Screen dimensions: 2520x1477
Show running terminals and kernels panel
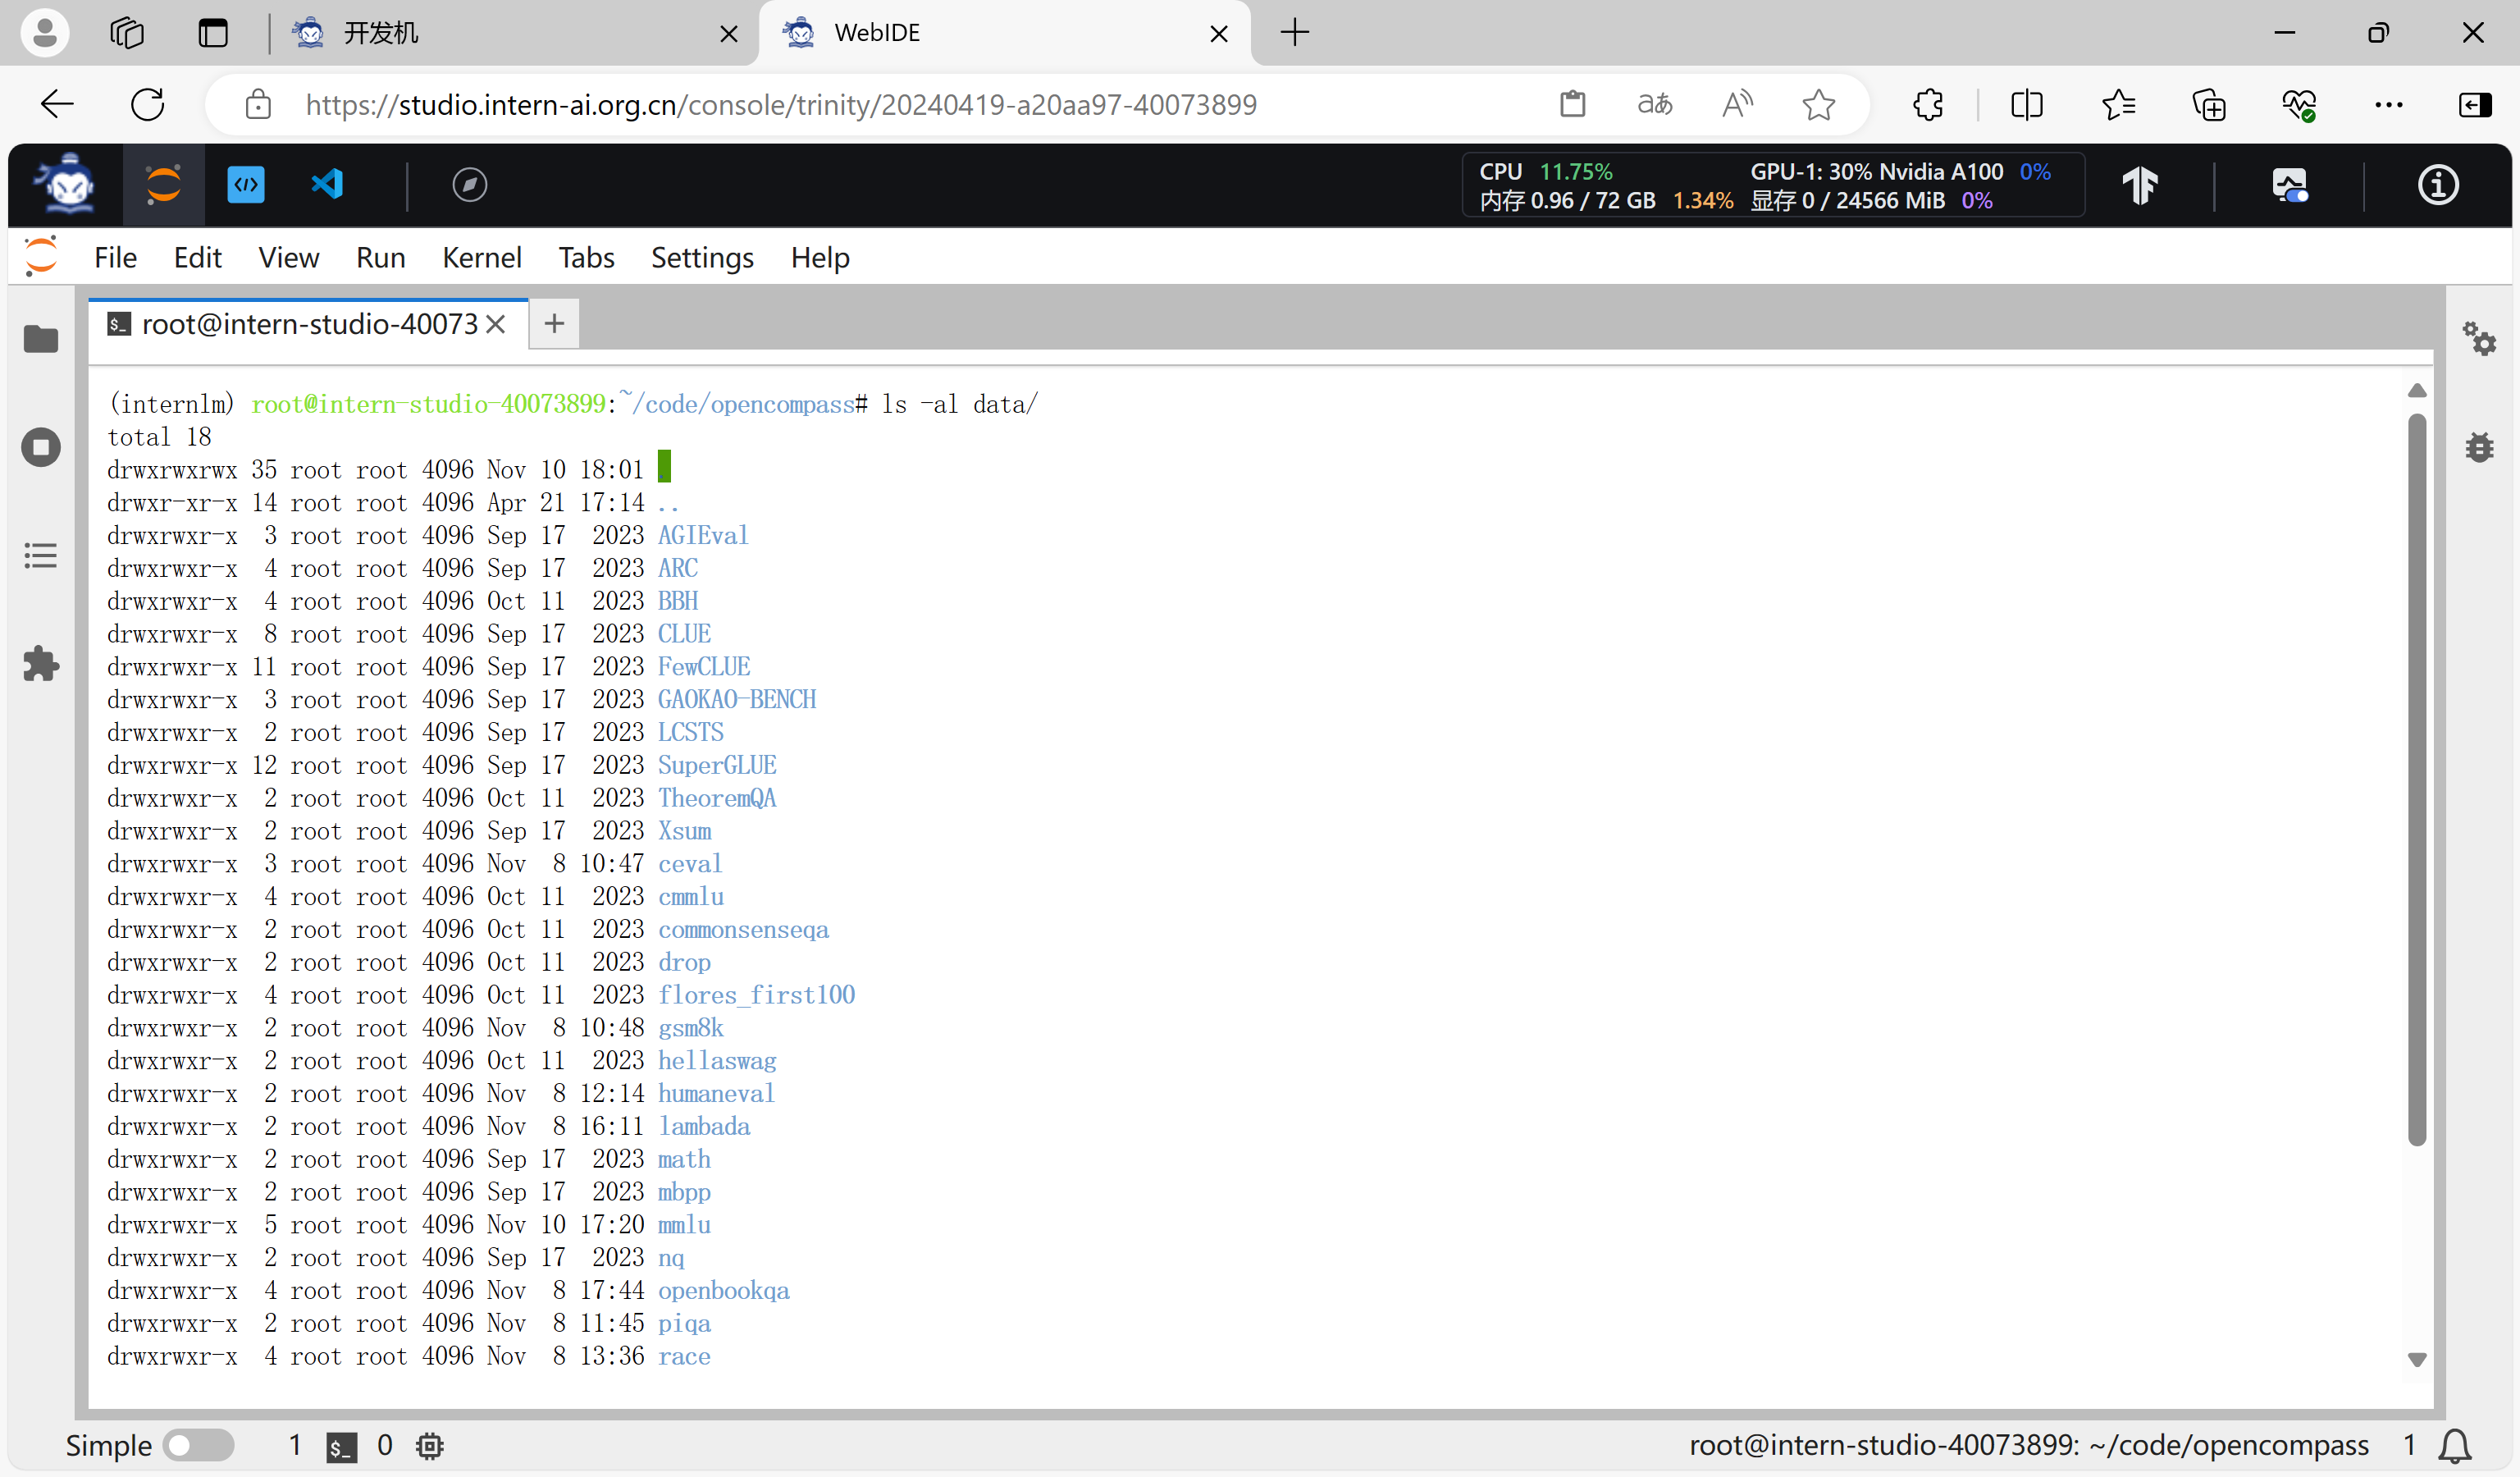tap(41, 447)
